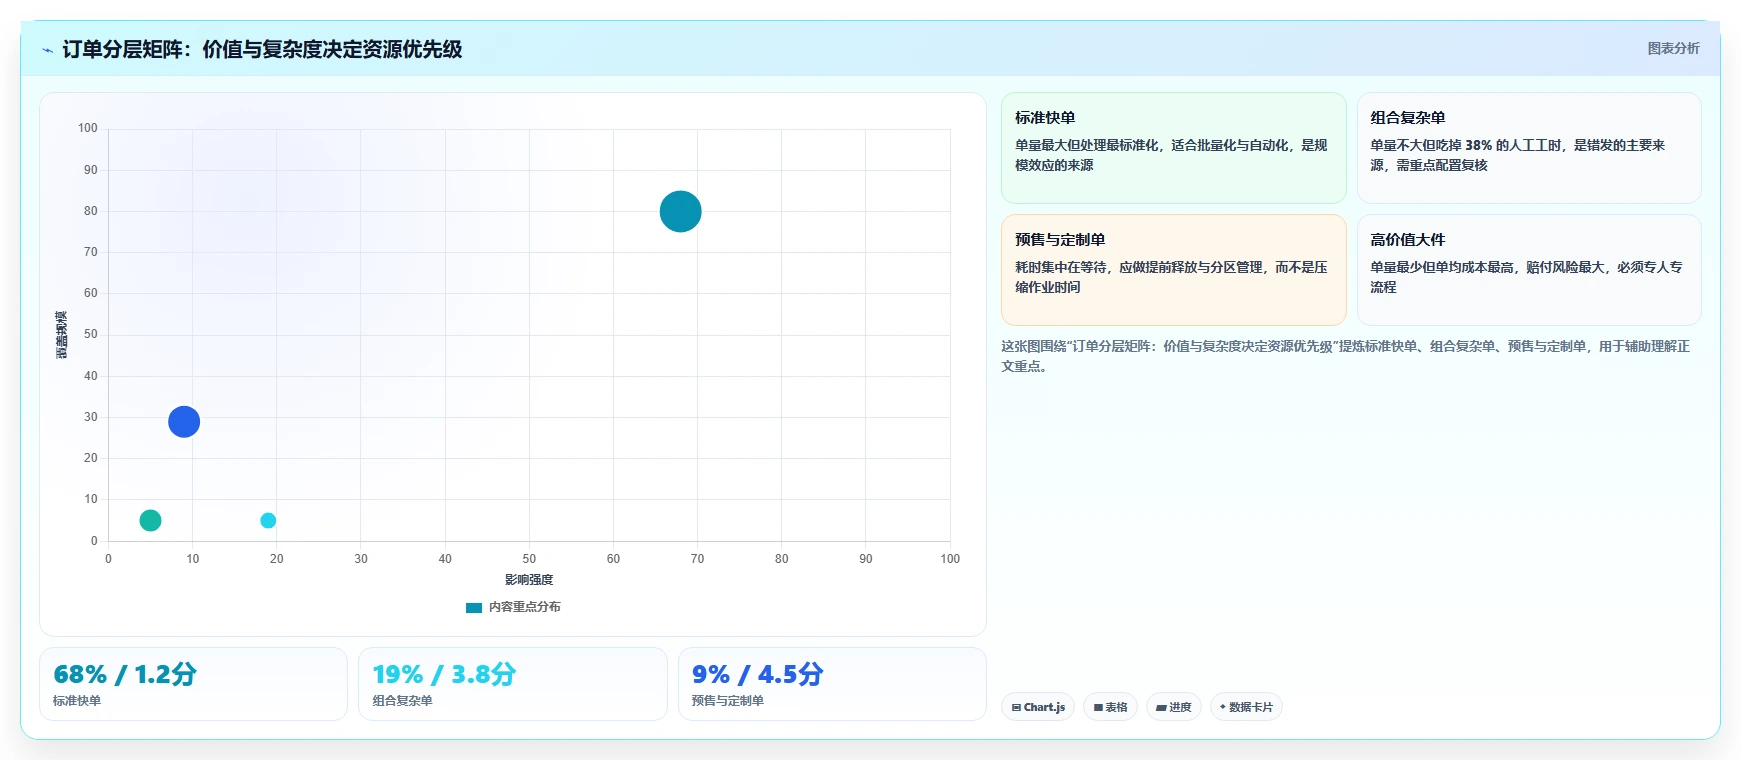Click the heading 订单分层矩阵：价值与复杂度决定资源优先级

(x=262, y=50)
